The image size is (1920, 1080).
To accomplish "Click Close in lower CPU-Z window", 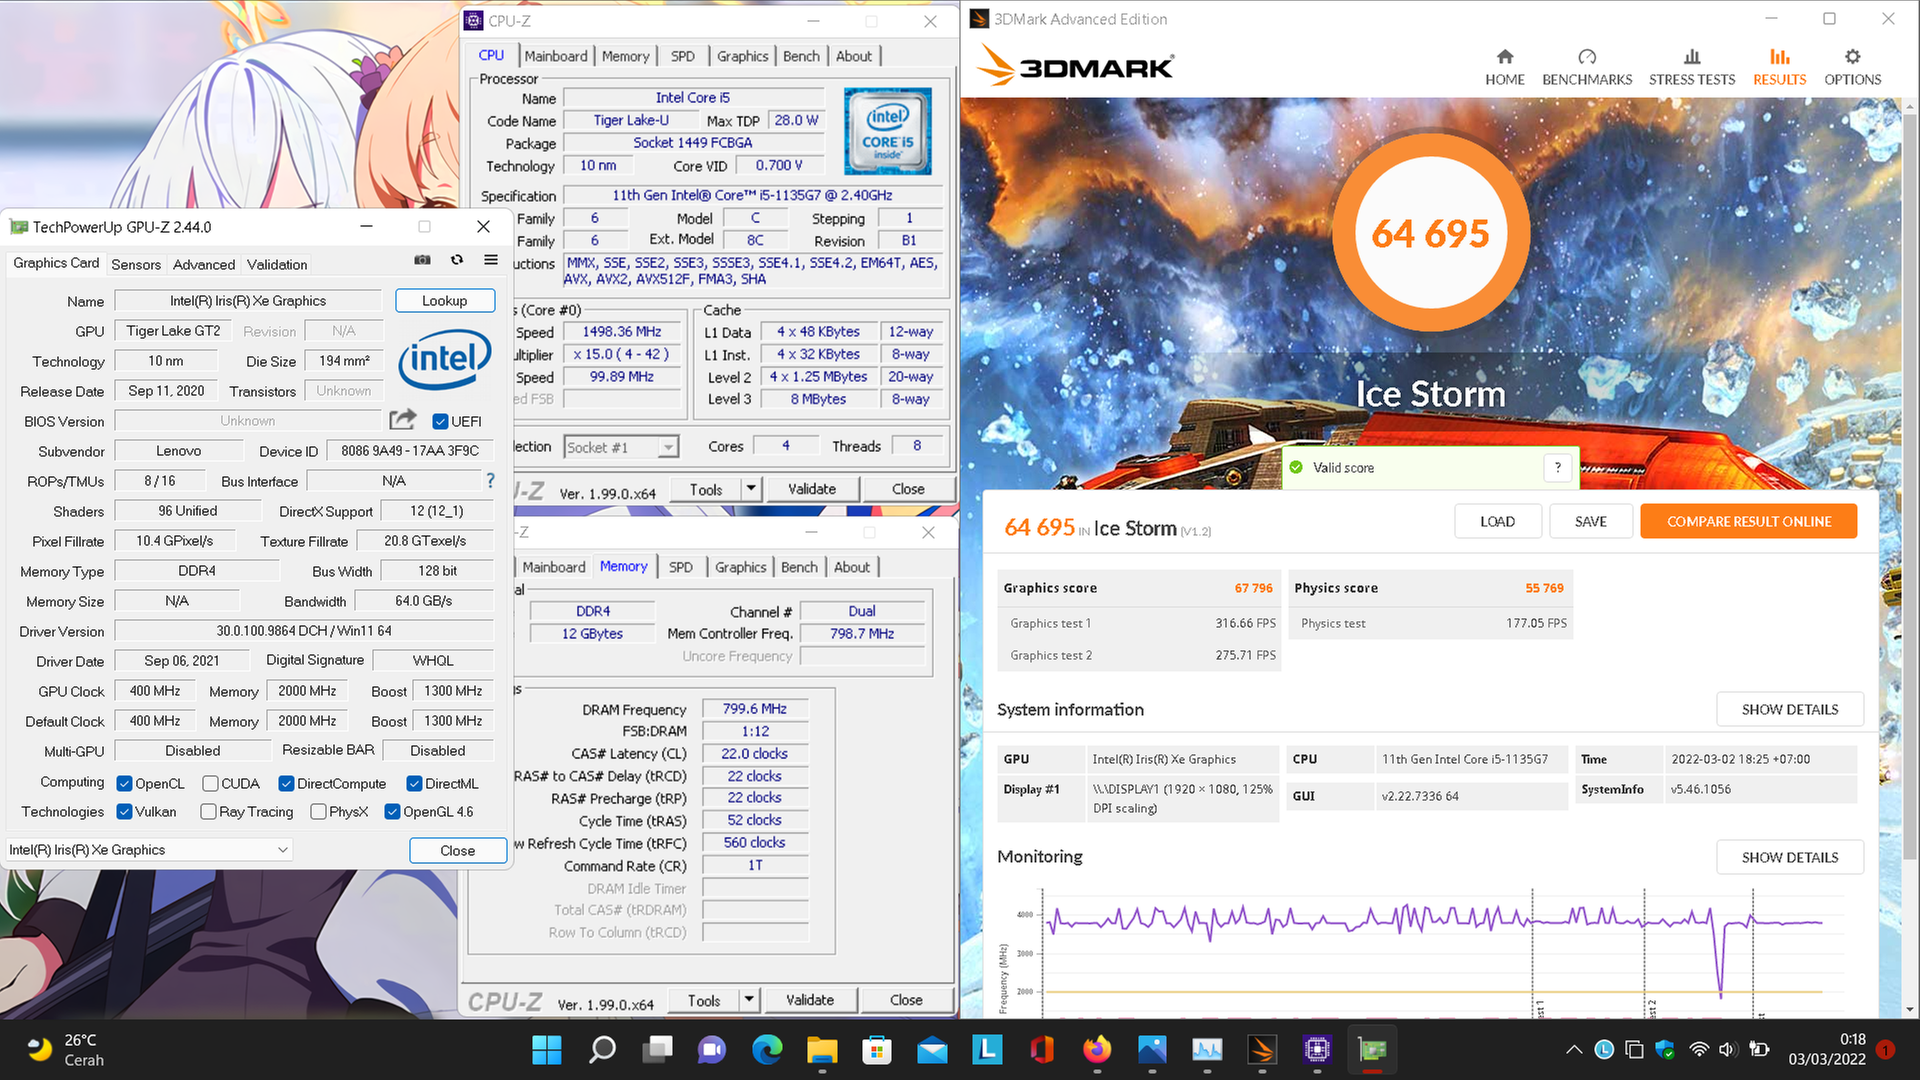I will [906, 1000].
